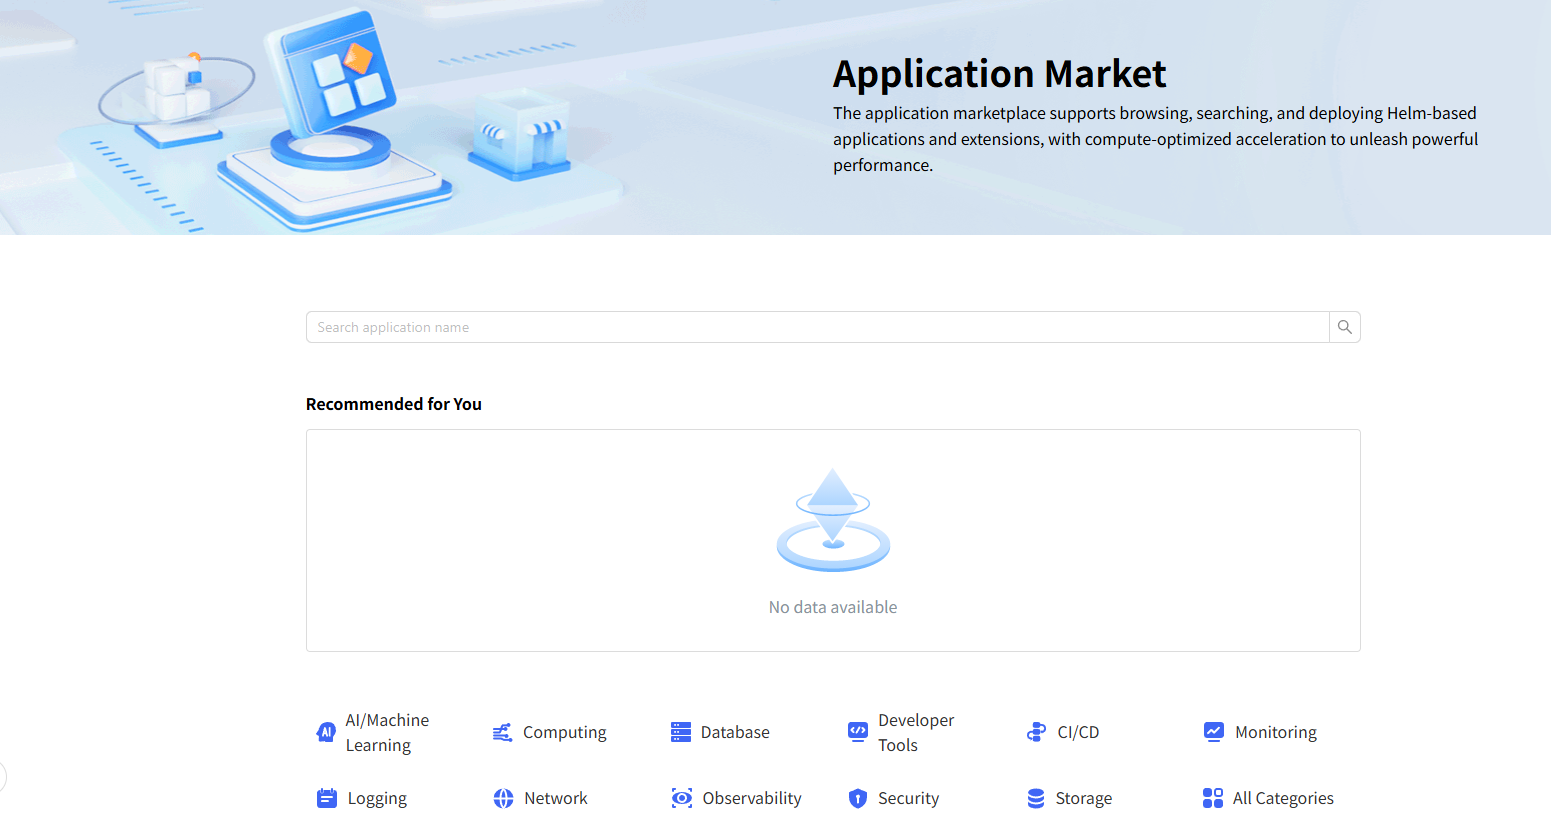The height and width of the screenshot is (817, 1551).
Task: Select the Storage stack icon
Action: click(1036, 798)
